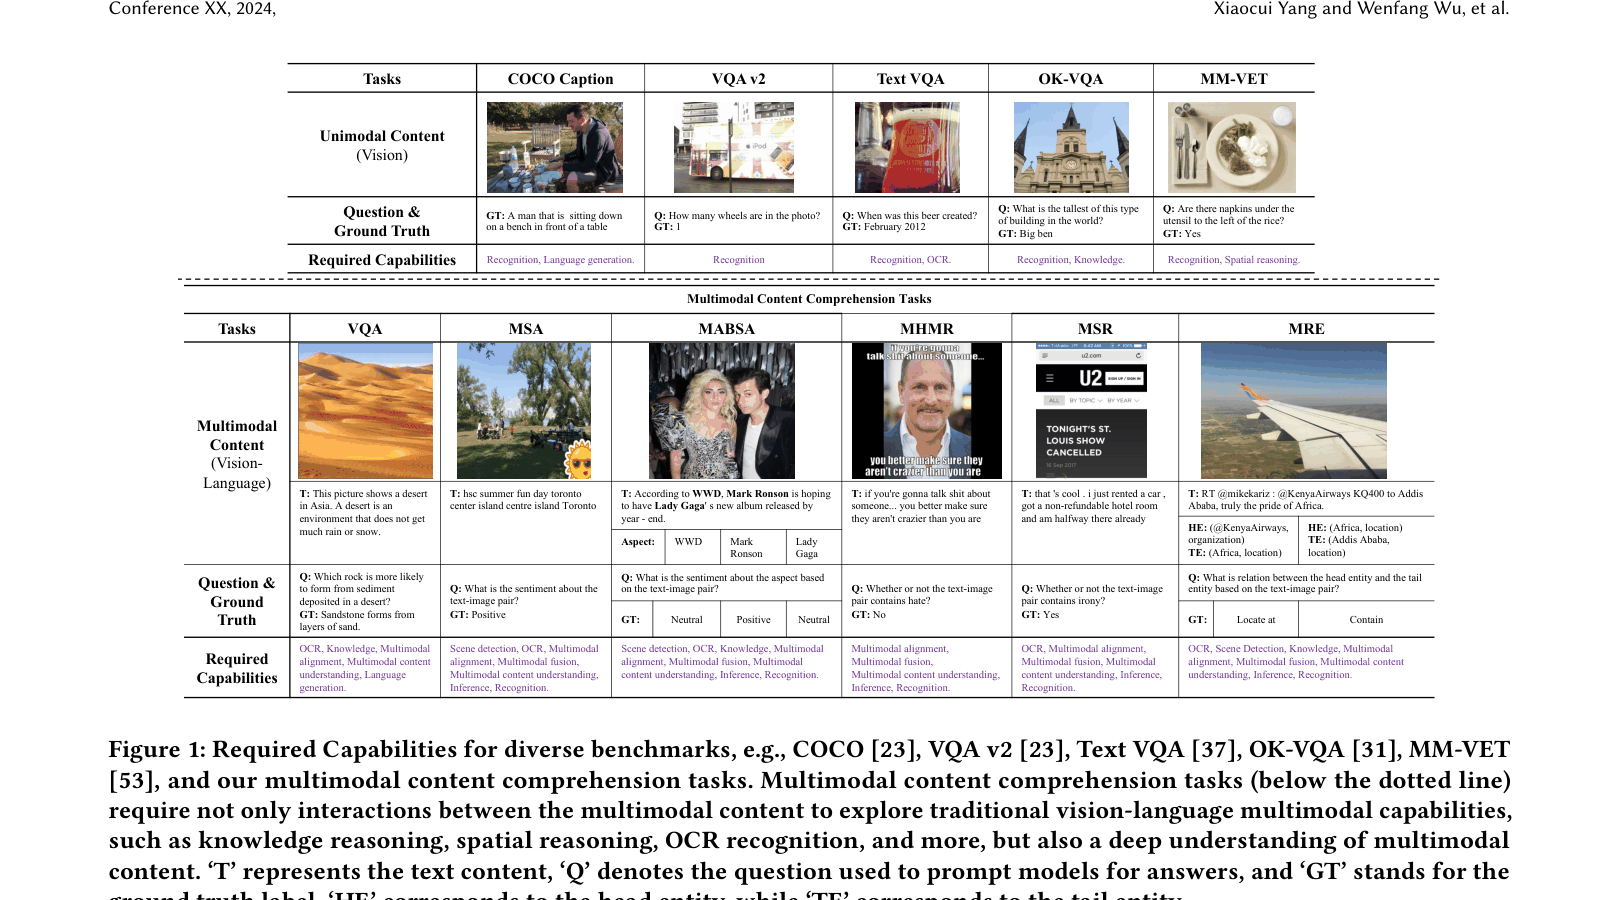Click the MRE question about head and tail entity relation
This screenshot has height=900, width=1618.
point(1305,583)
